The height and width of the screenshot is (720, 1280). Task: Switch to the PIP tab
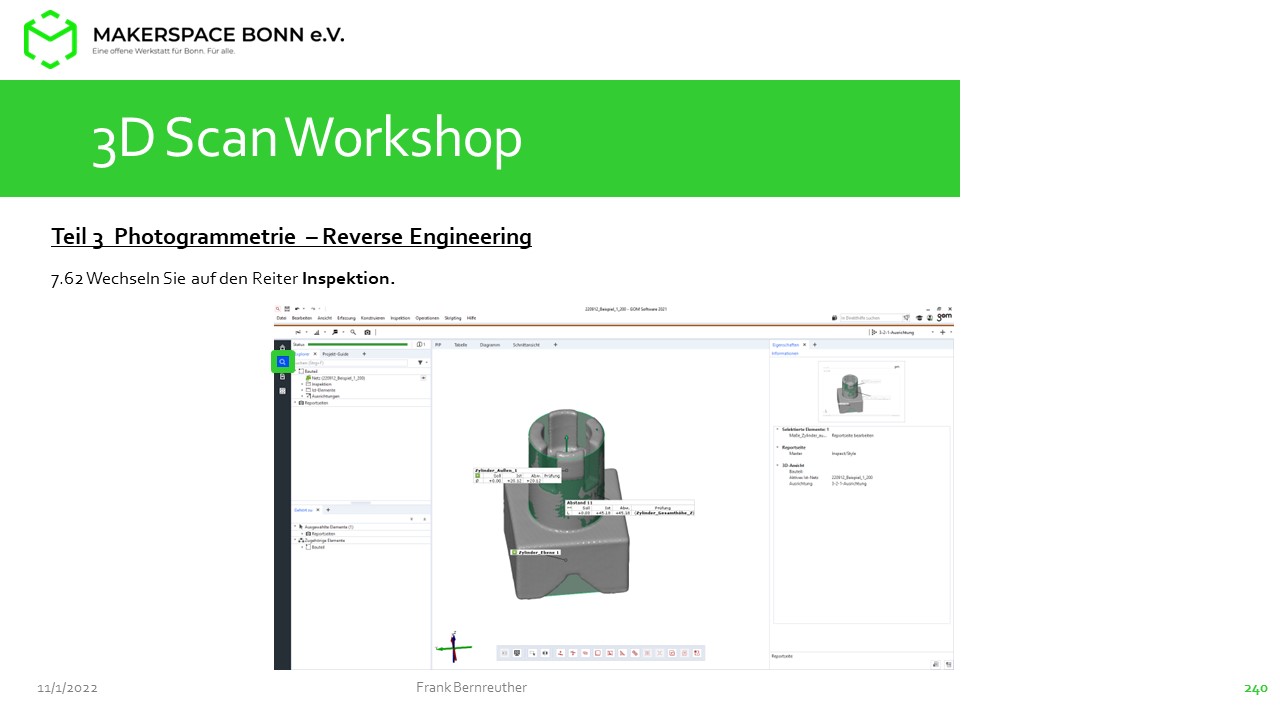[x=438, y=345]
